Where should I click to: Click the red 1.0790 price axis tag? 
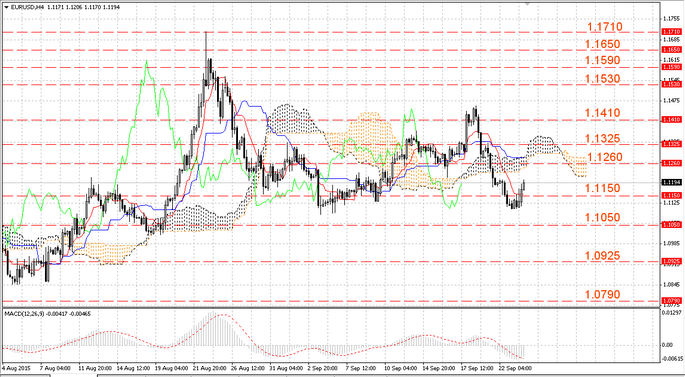click(x=671, y=301)
